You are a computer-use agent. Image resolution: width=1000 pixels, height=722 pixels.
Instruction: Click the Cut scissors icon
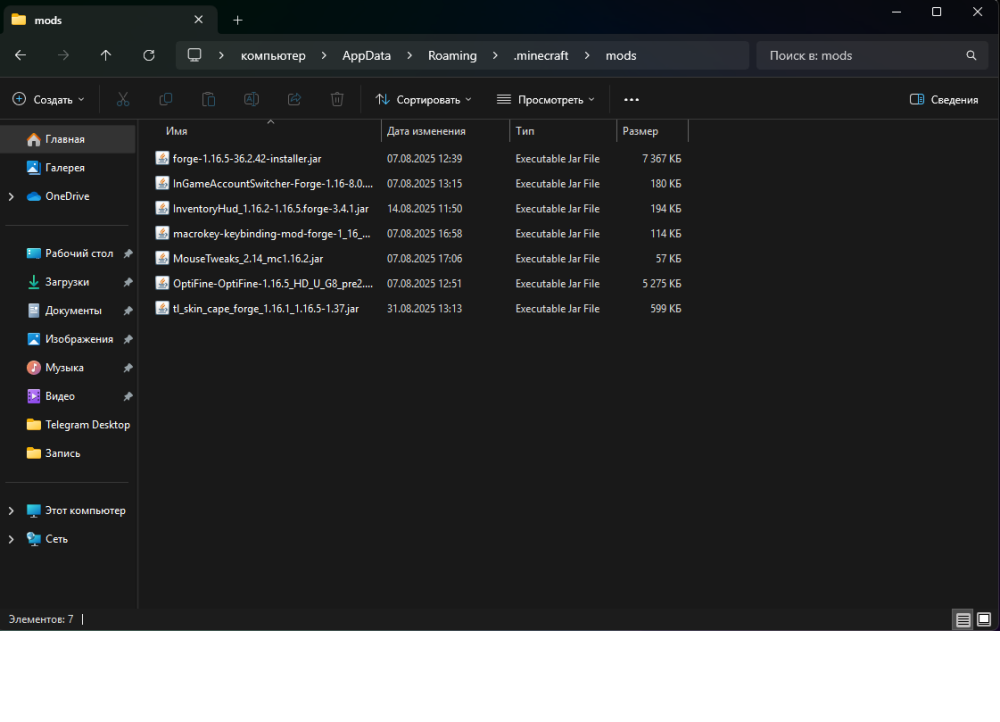pyautogui.click(x=122, y=99)
